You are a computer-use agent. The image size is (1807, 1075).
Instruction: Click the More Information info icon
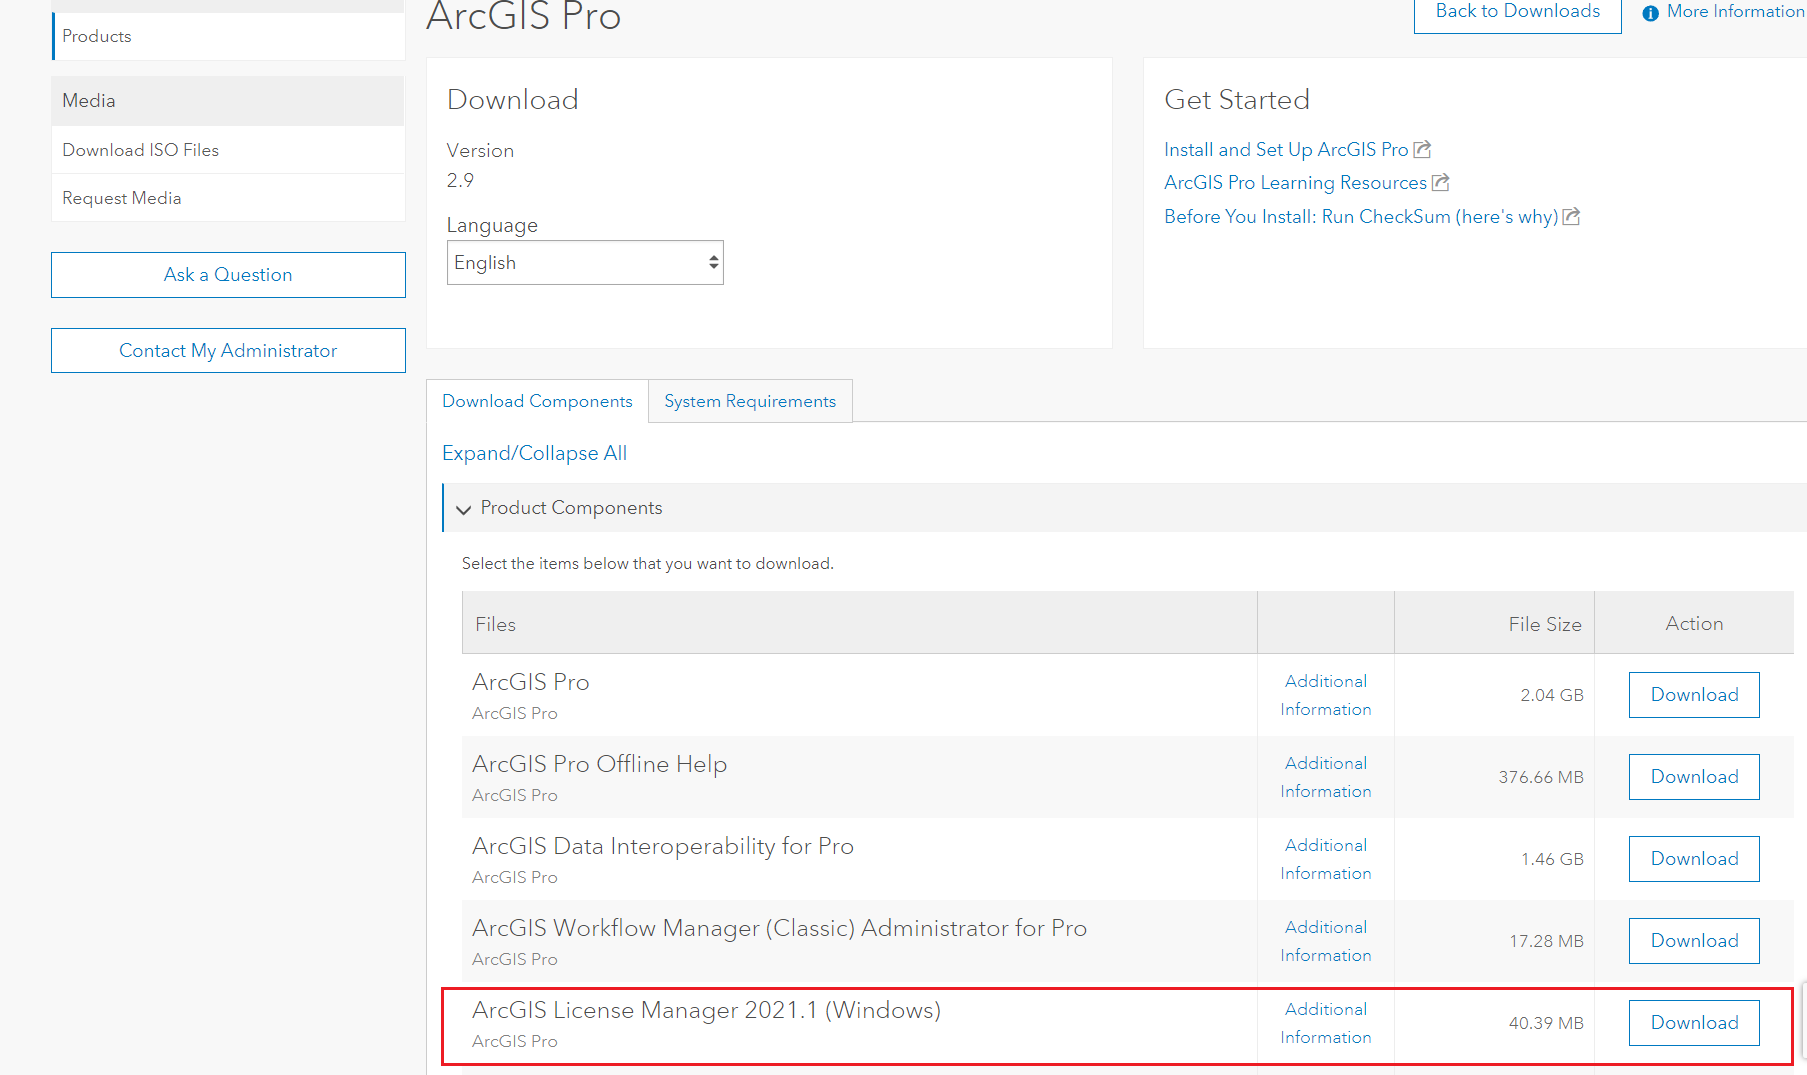(x=1650, y=13)
